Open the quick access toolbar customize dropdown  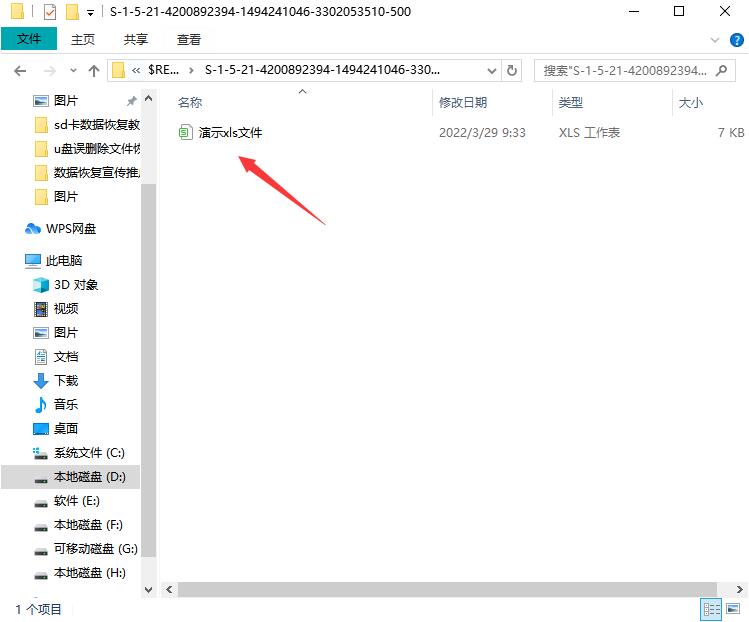click(x=90, y=12)
